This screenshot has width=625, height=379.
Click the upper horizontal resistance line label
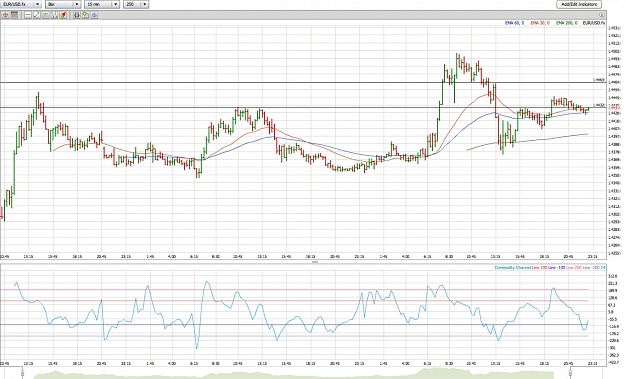(599, 80)
